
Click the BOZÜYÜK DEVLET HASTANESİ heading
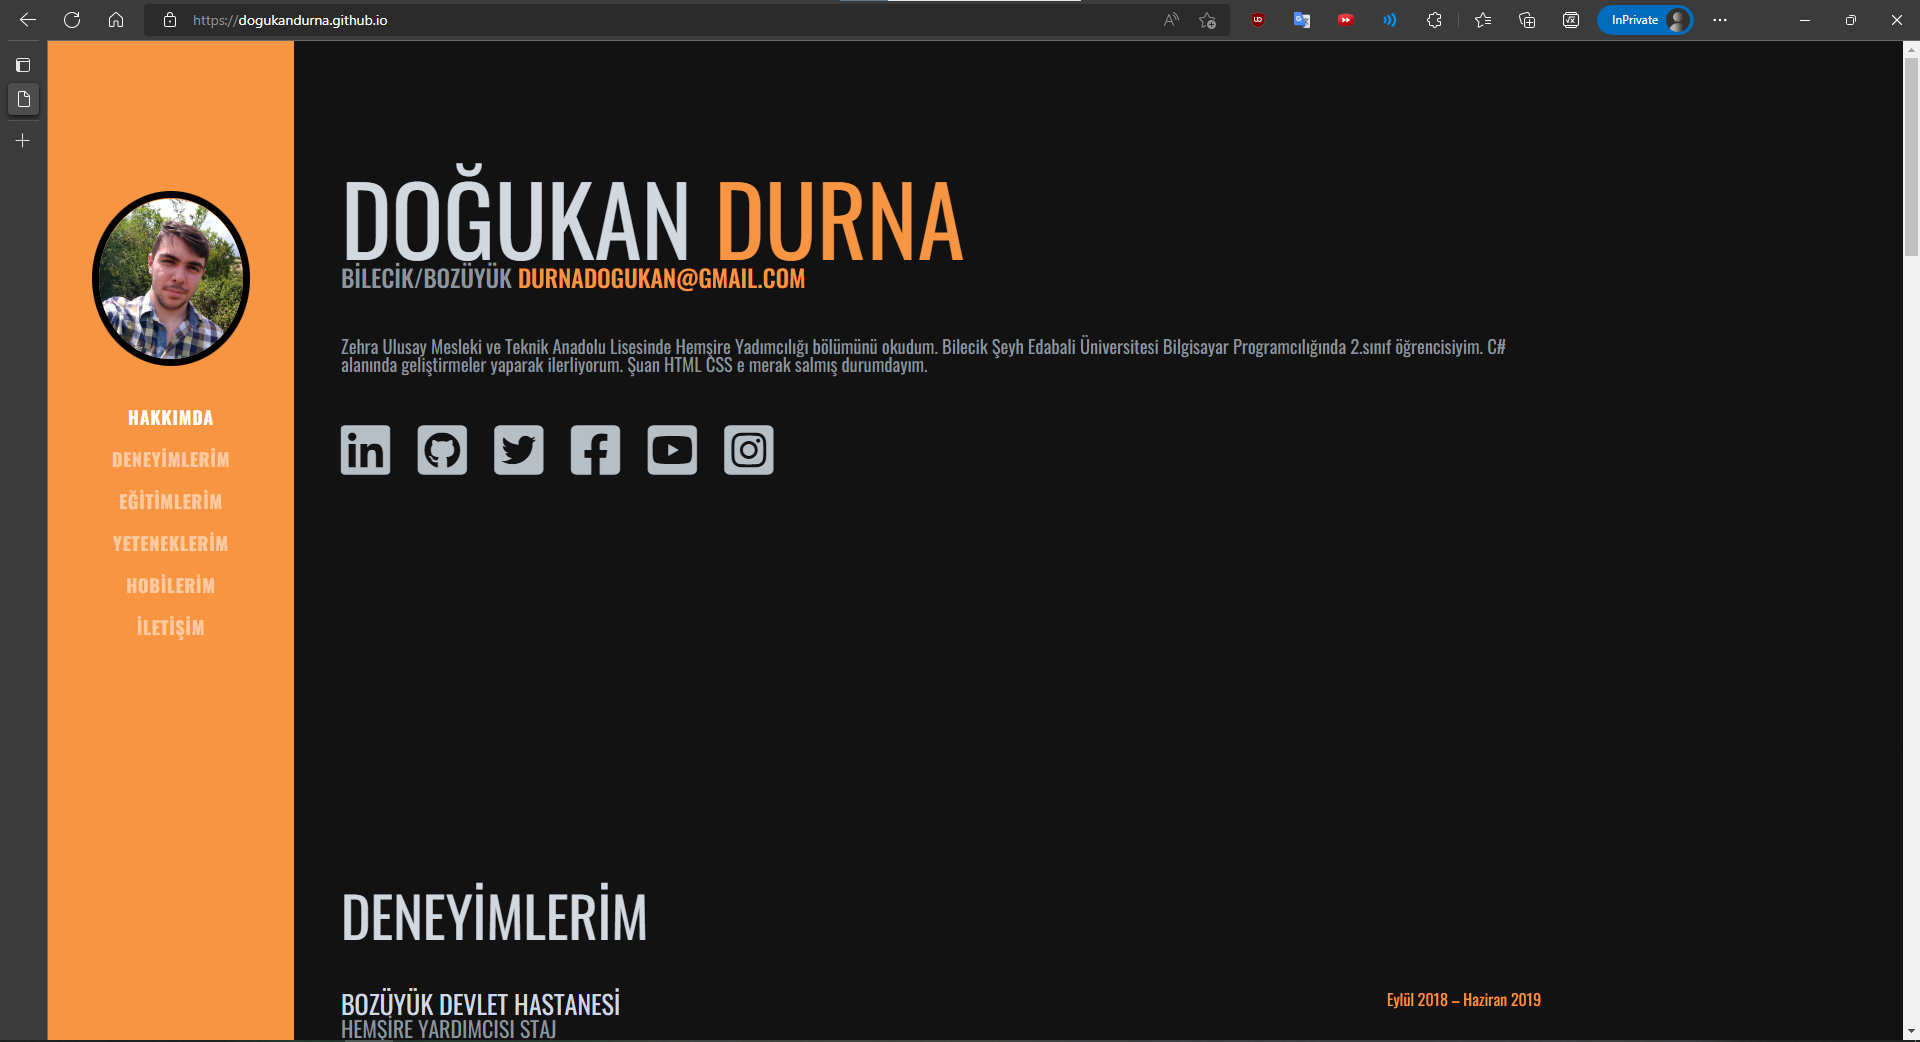pyautogui.click(x=481, y=1004)
